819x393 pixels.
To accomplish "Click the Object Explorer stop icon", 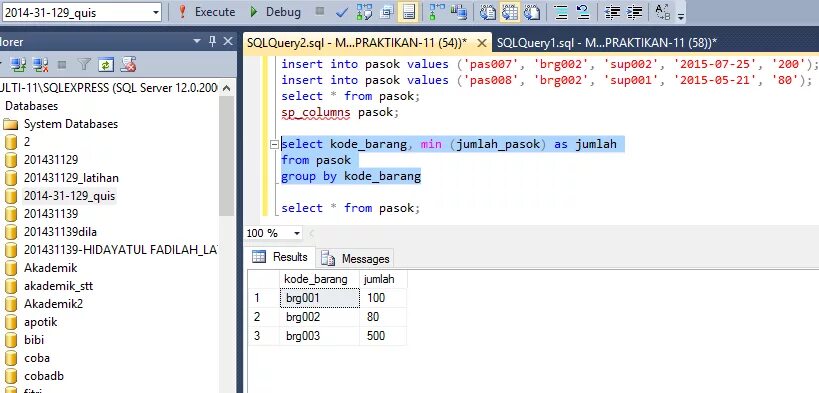I will pos(62,65).
